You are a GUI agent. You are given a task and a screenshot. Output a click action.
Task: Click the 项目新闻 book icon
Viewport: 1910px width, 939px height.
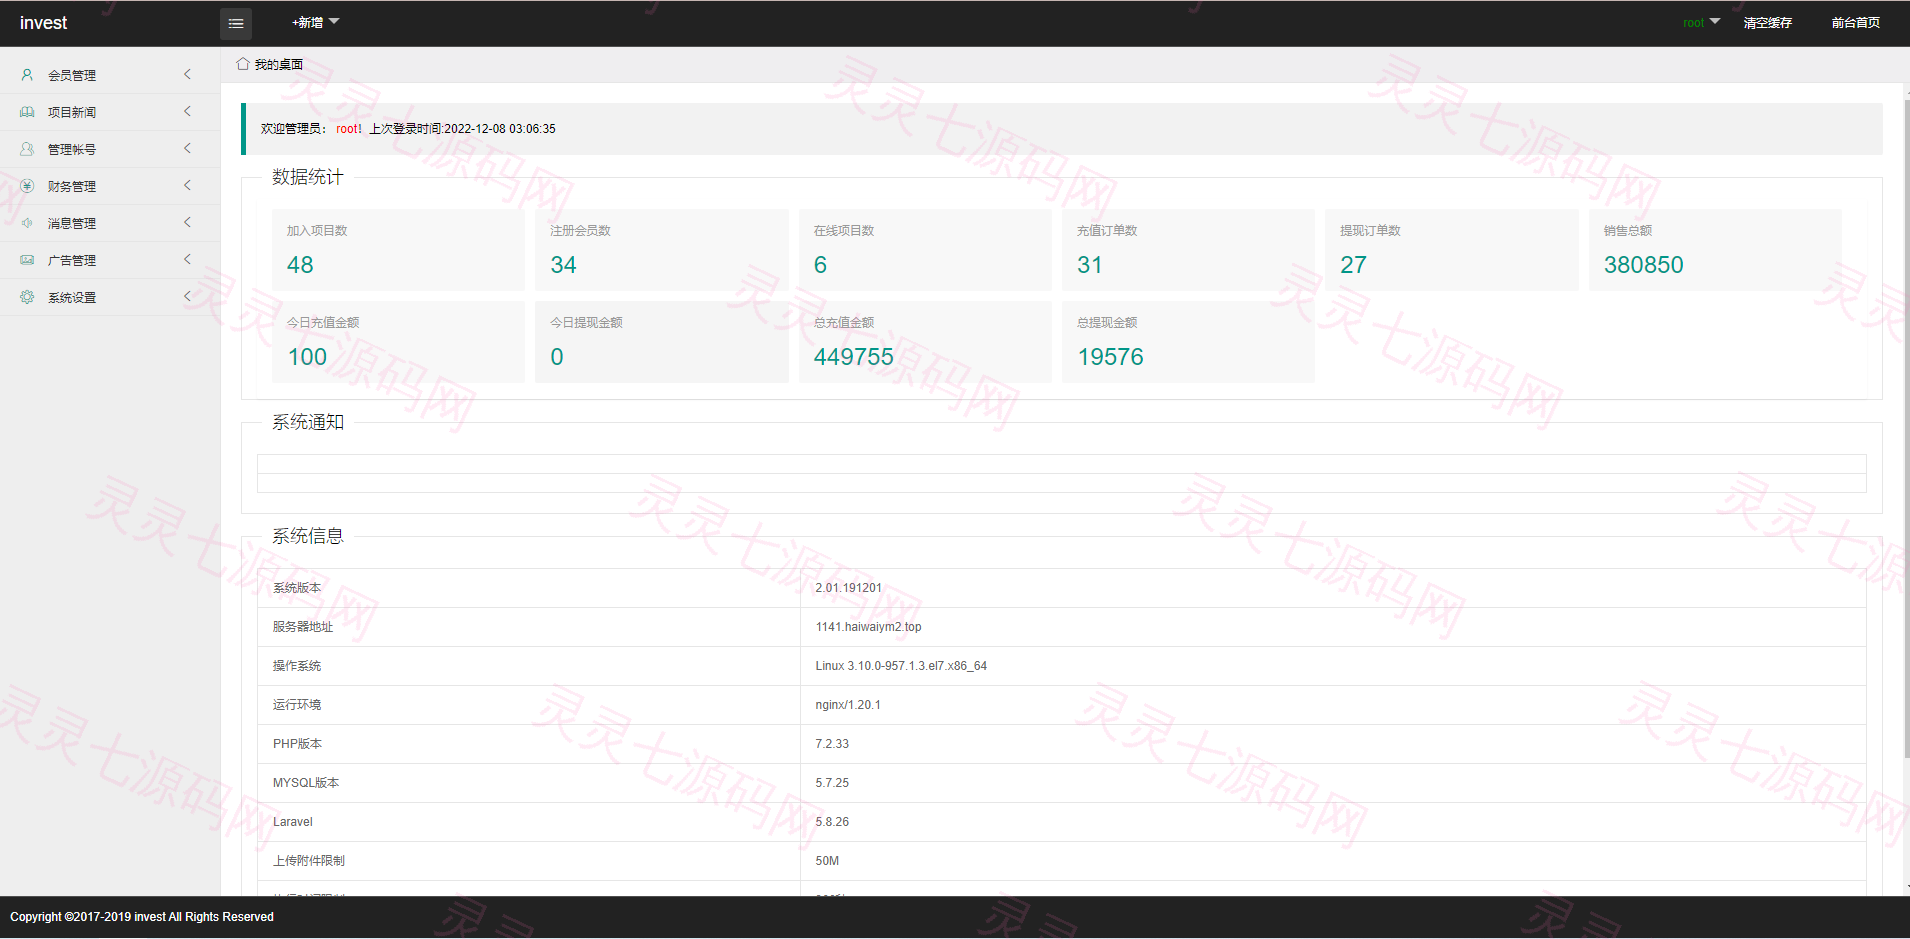click(x=27, y=112)
